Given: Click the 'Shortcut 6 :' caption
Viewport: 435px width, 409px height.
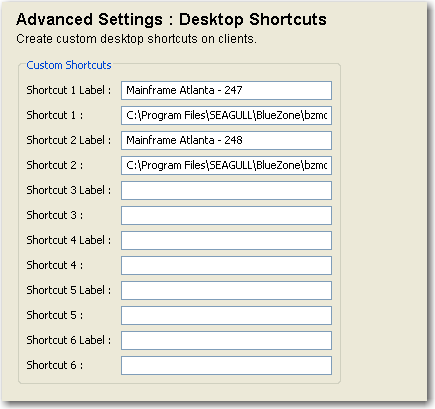Looking at the screenshot, I should (x=55, y=365).
